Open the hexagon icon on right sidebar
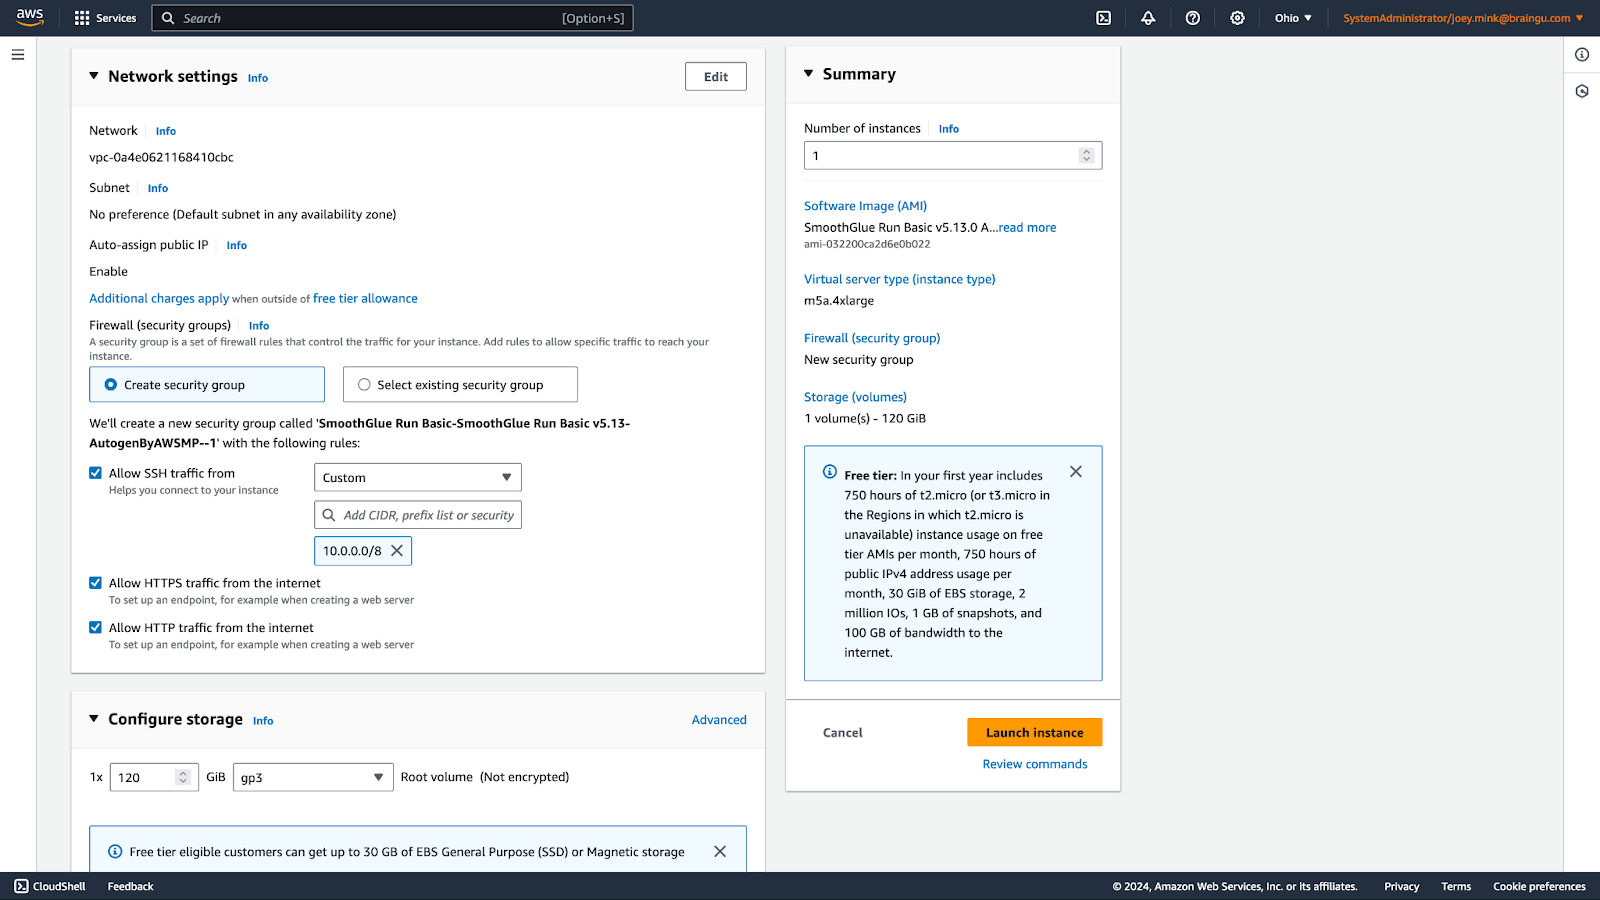This screenshot has height=900, width=1600. click(1582, 91)
